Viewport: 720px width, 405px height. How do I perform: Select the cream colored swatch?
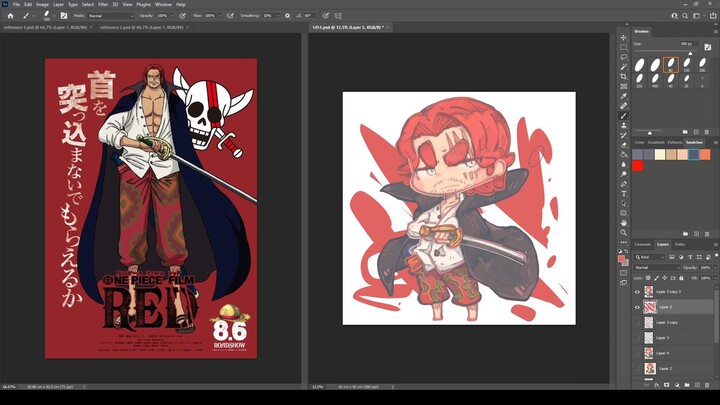(x=660, y=155)
